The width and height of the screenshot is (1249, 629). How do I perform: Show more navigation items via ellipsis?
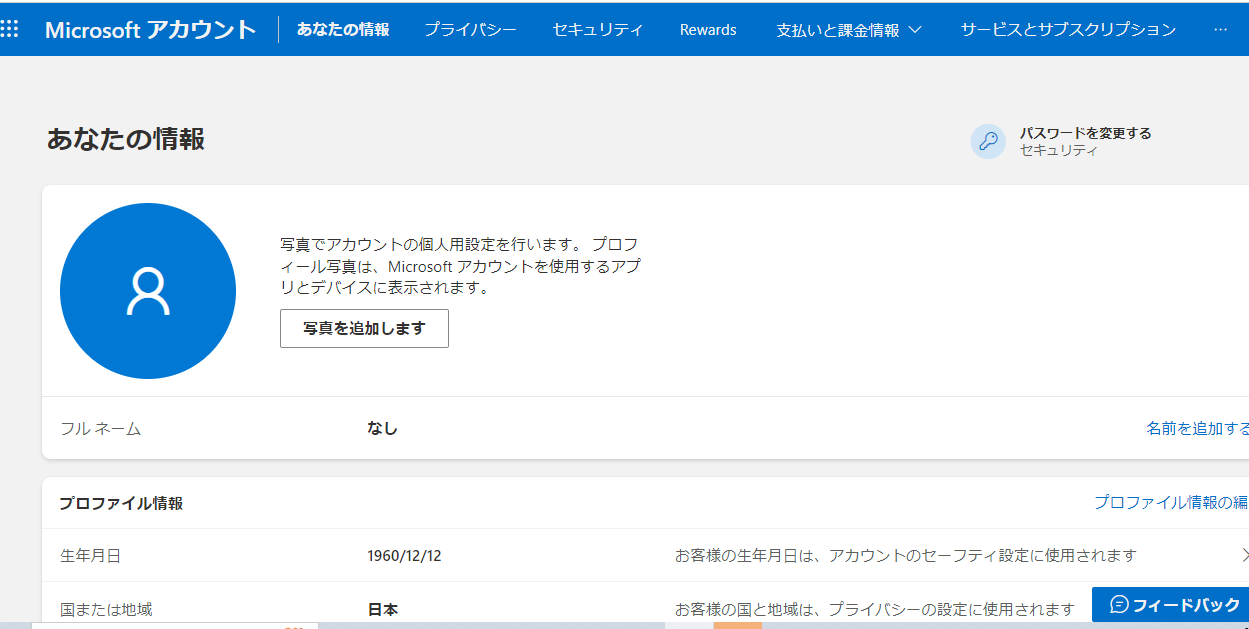pyautogui.click(x=1220, y=29)
